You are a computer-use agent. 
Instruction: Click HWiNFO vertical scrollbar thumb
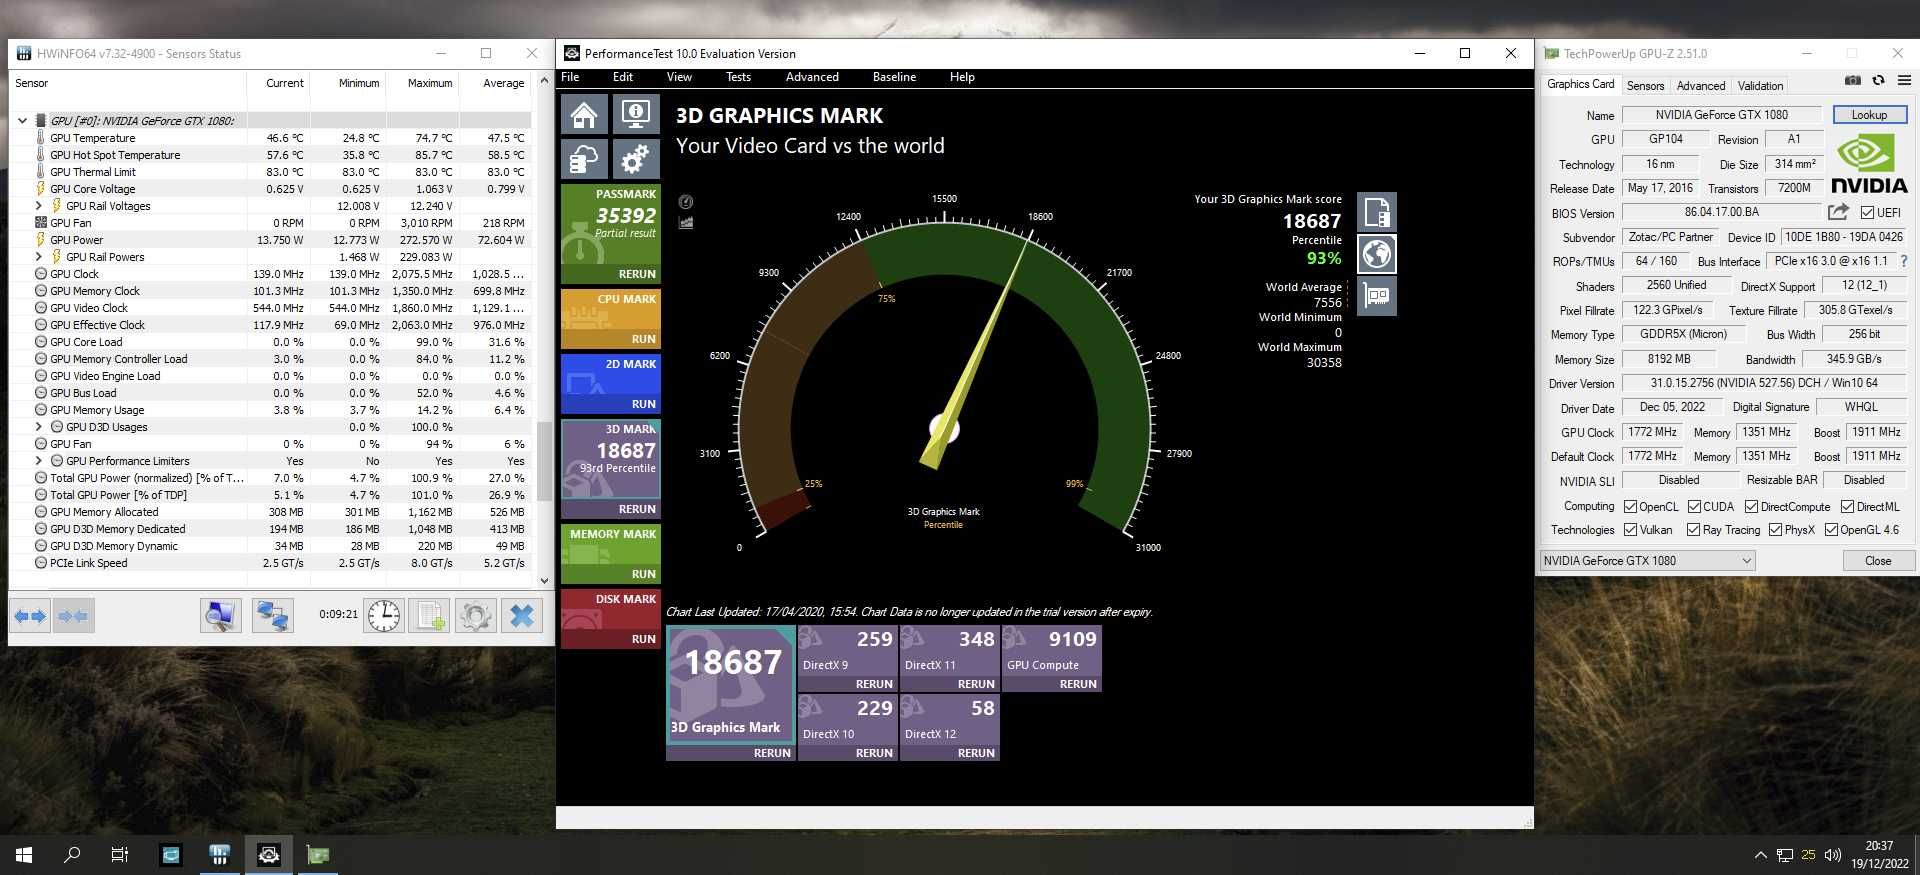[544, 460]
